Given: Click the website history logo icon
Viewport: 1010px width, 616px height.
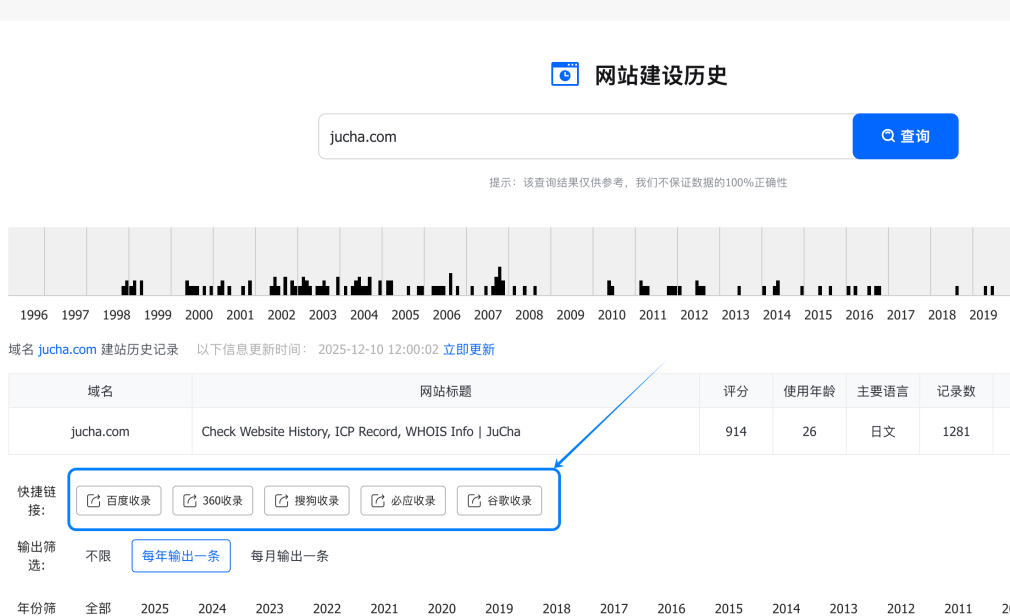Looking at the screenshot, I should tap(565, 75).
